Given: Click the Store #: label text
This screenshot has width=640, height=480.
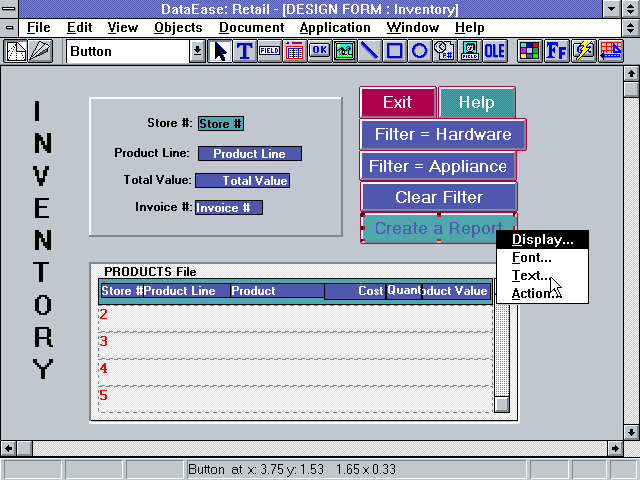Looking at the screenshot, I should [x=169, y=123].
